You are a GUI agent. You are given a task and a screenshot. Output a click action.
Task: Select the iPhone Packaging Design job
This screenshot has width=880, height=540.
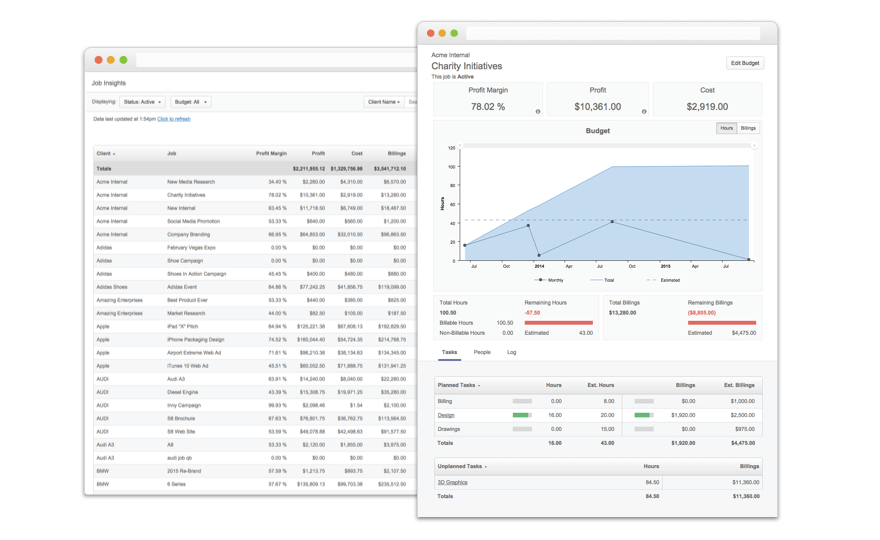(255, 340)
